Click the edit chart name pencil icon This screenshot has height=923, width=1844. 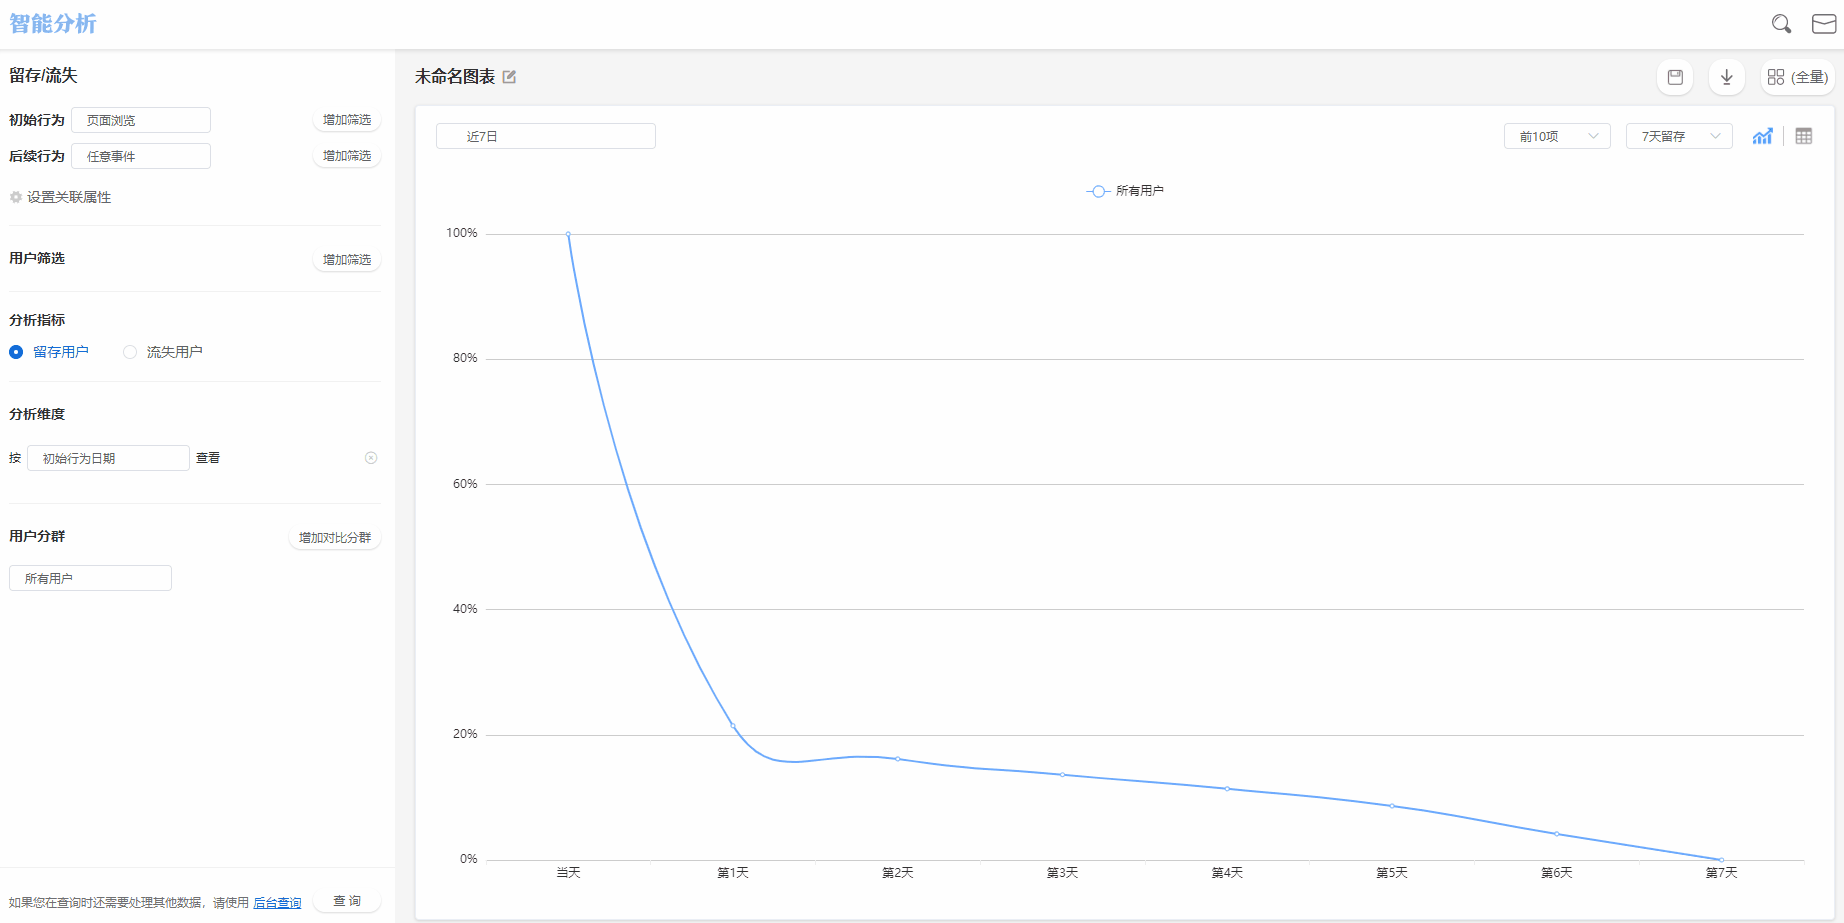[x=510, y=77]
